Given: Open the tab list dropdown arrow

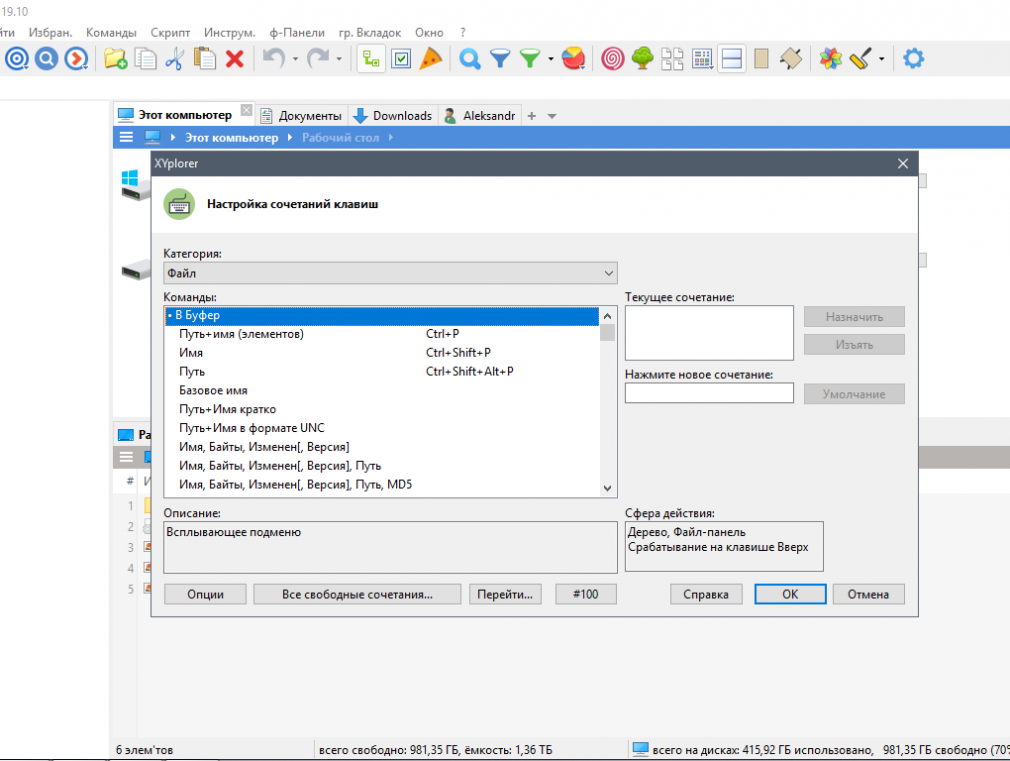Looking at the screenshot, I should [552, 116].
